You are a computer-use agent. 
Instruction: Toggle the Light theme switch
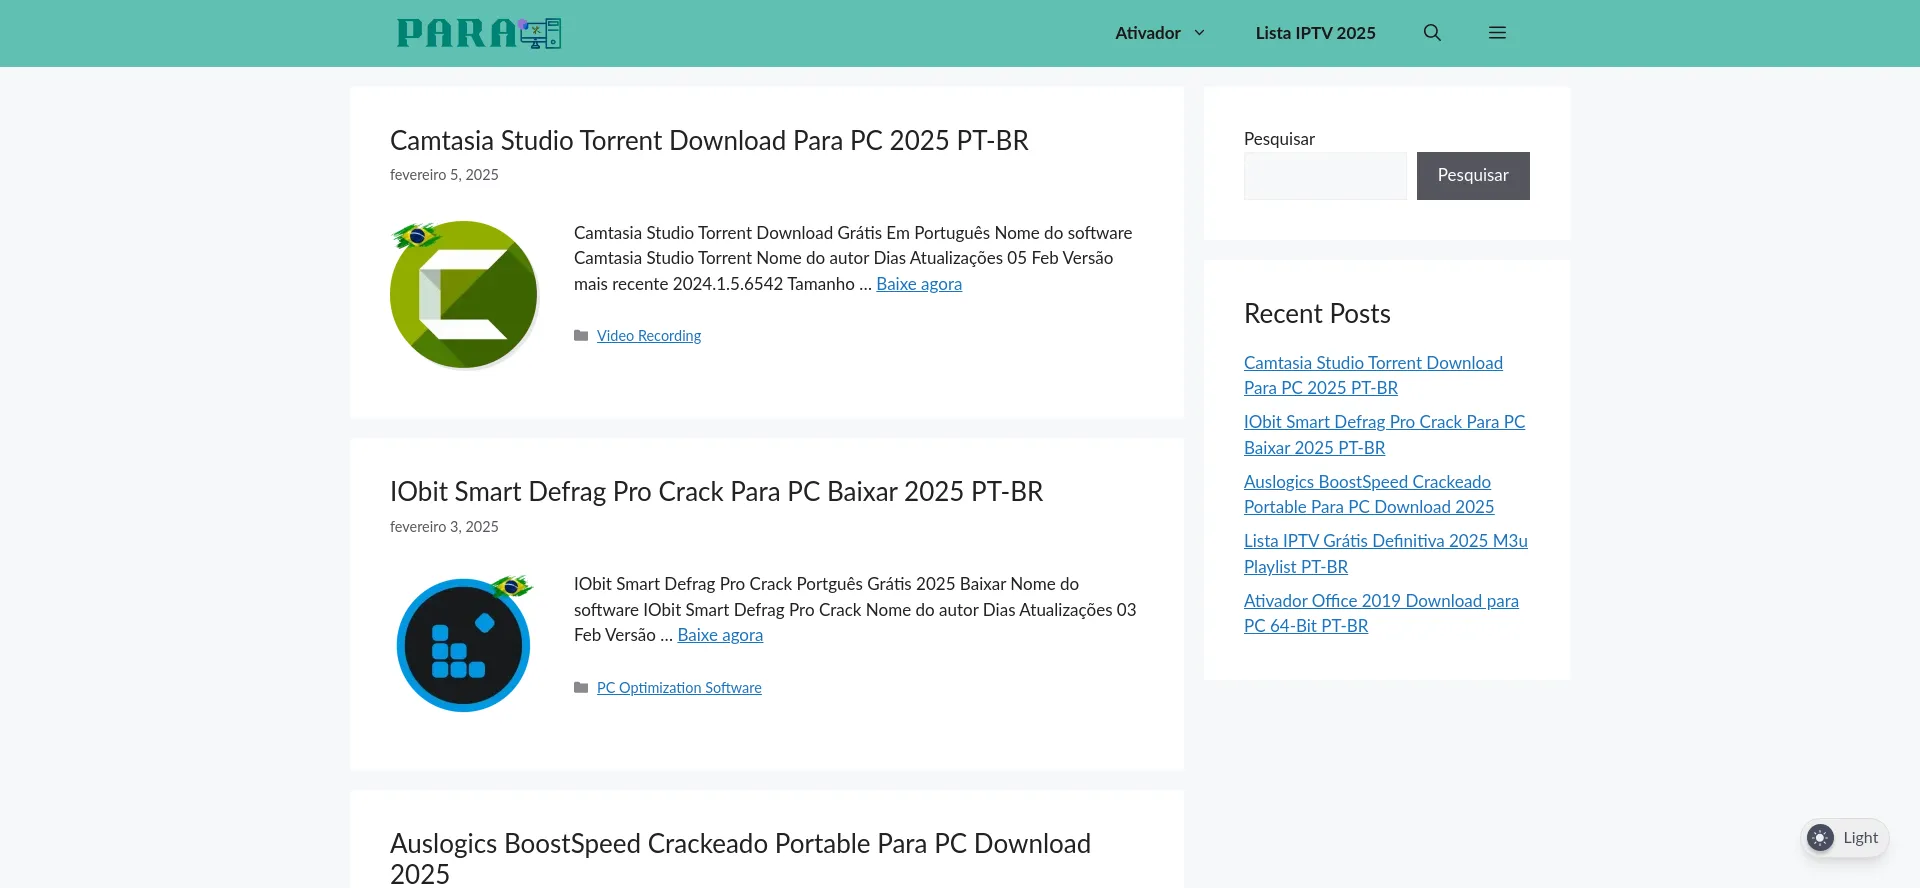1844,838
